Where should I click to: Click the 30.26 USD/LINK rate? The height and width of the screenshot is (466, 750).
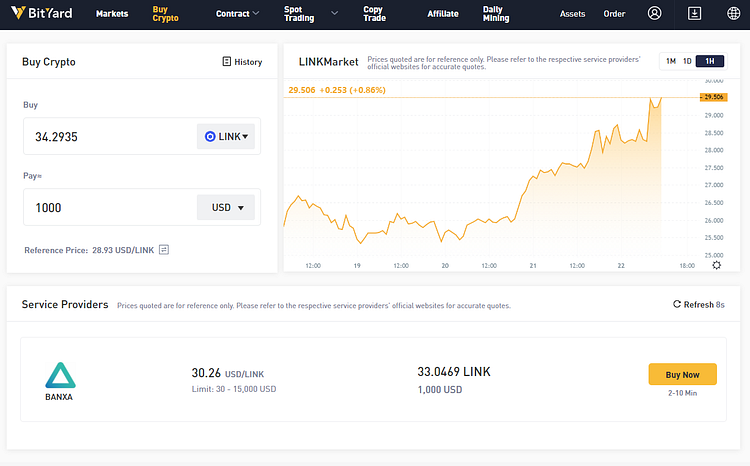coord(228,373)
